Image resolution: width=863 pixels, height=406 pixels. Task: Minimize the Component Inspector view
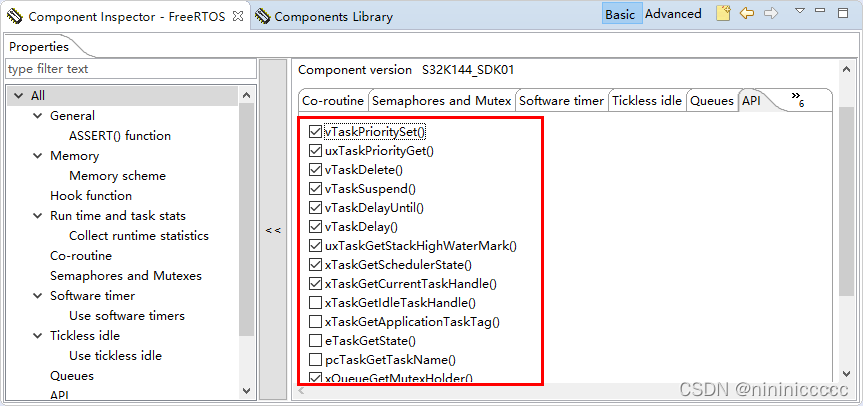[820, 10]
